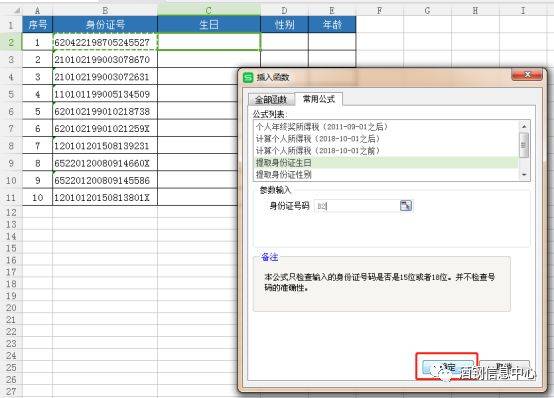This screenshot has width=554, height=398.
Task: Click the 序号 header cell
Action: tap(37, 25)
